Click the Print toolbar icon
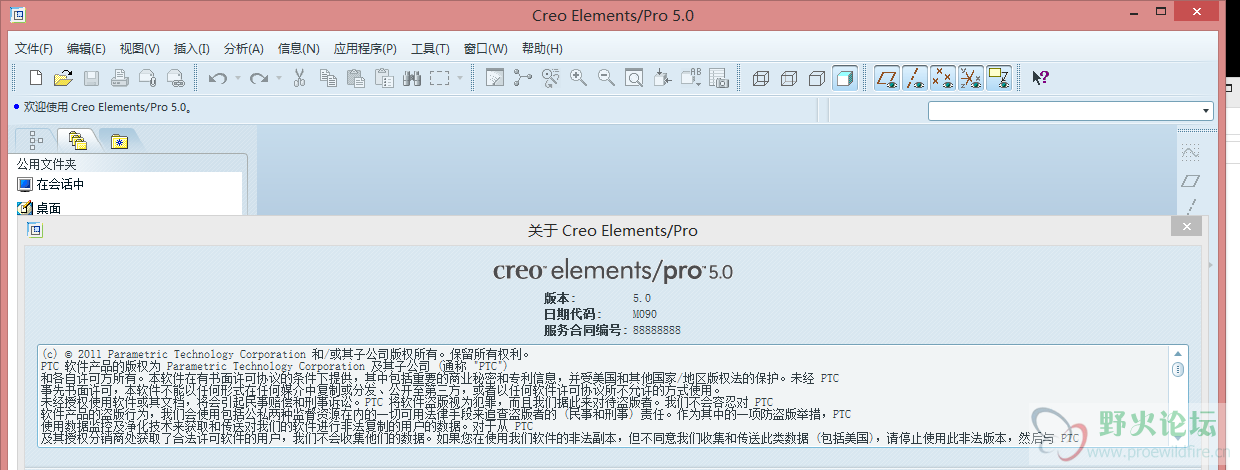The height and width of the screenshot is (470, 1240). click(119, 77)
